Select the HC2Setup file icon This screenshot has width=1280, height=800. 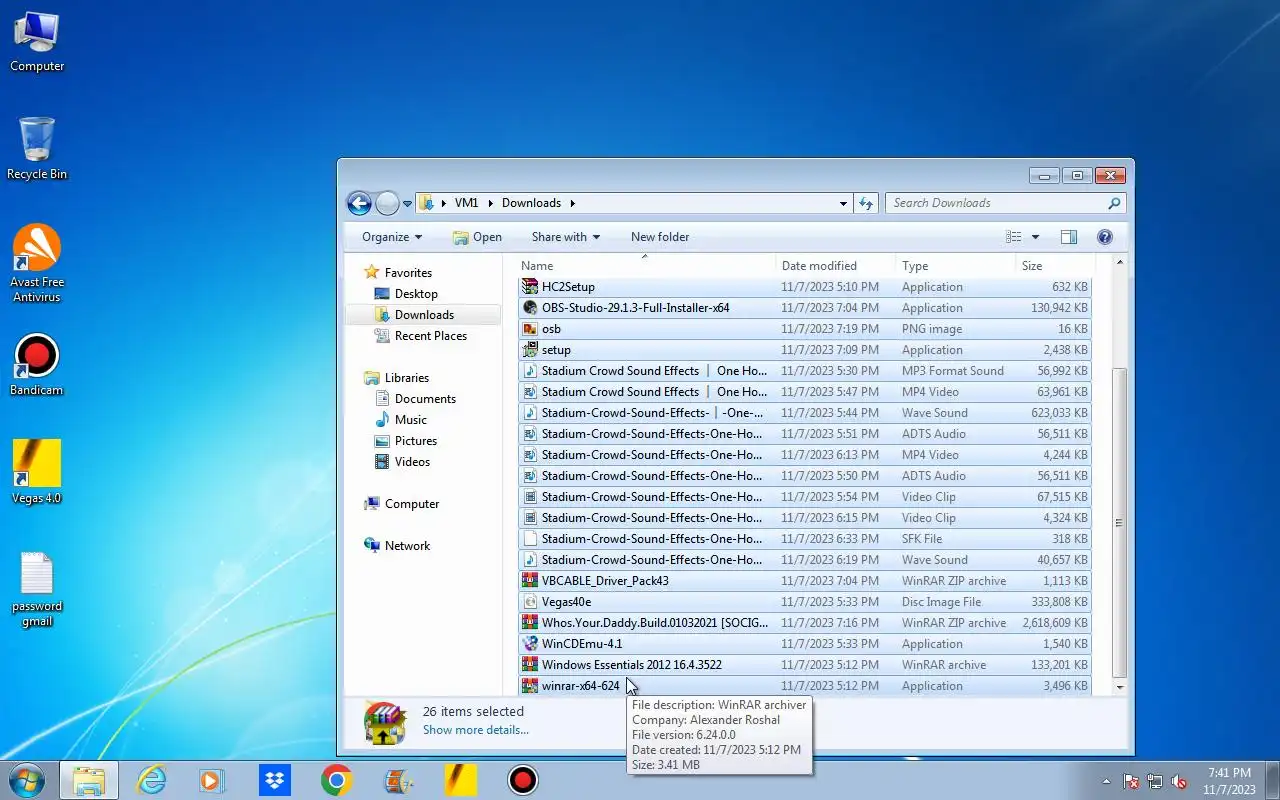530,287
